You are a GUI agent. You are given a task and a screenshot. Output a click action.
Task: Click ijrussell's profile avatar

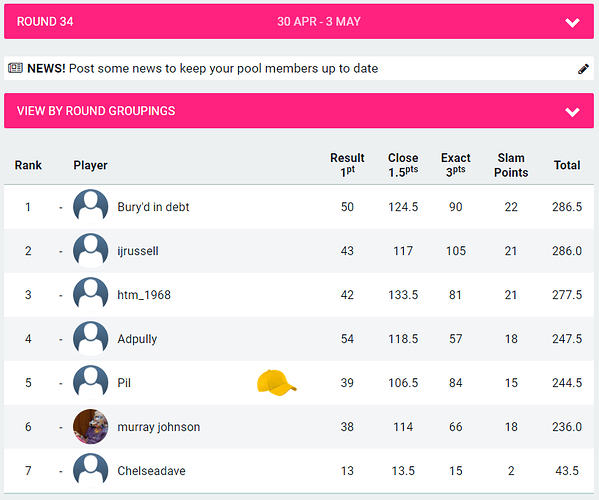point(91,251)
